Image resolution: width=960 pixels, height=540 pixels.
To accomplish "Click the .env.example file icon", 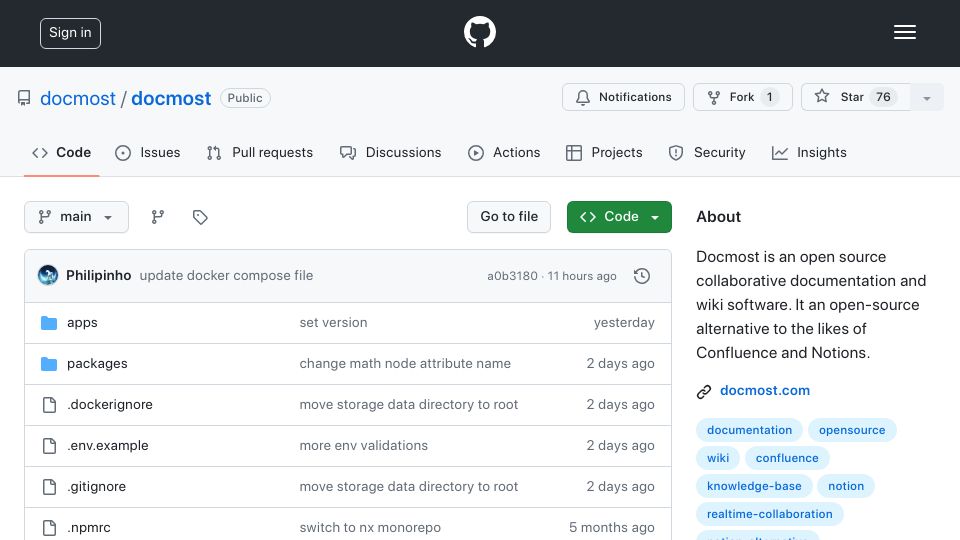I will click(50, 446).
